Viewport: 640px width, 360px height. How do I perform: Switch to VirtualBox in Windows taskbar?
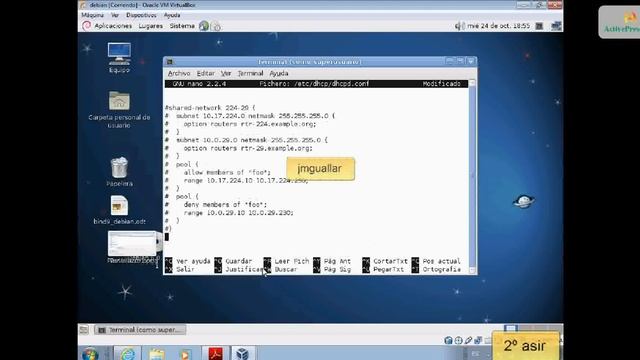[243, 353]
